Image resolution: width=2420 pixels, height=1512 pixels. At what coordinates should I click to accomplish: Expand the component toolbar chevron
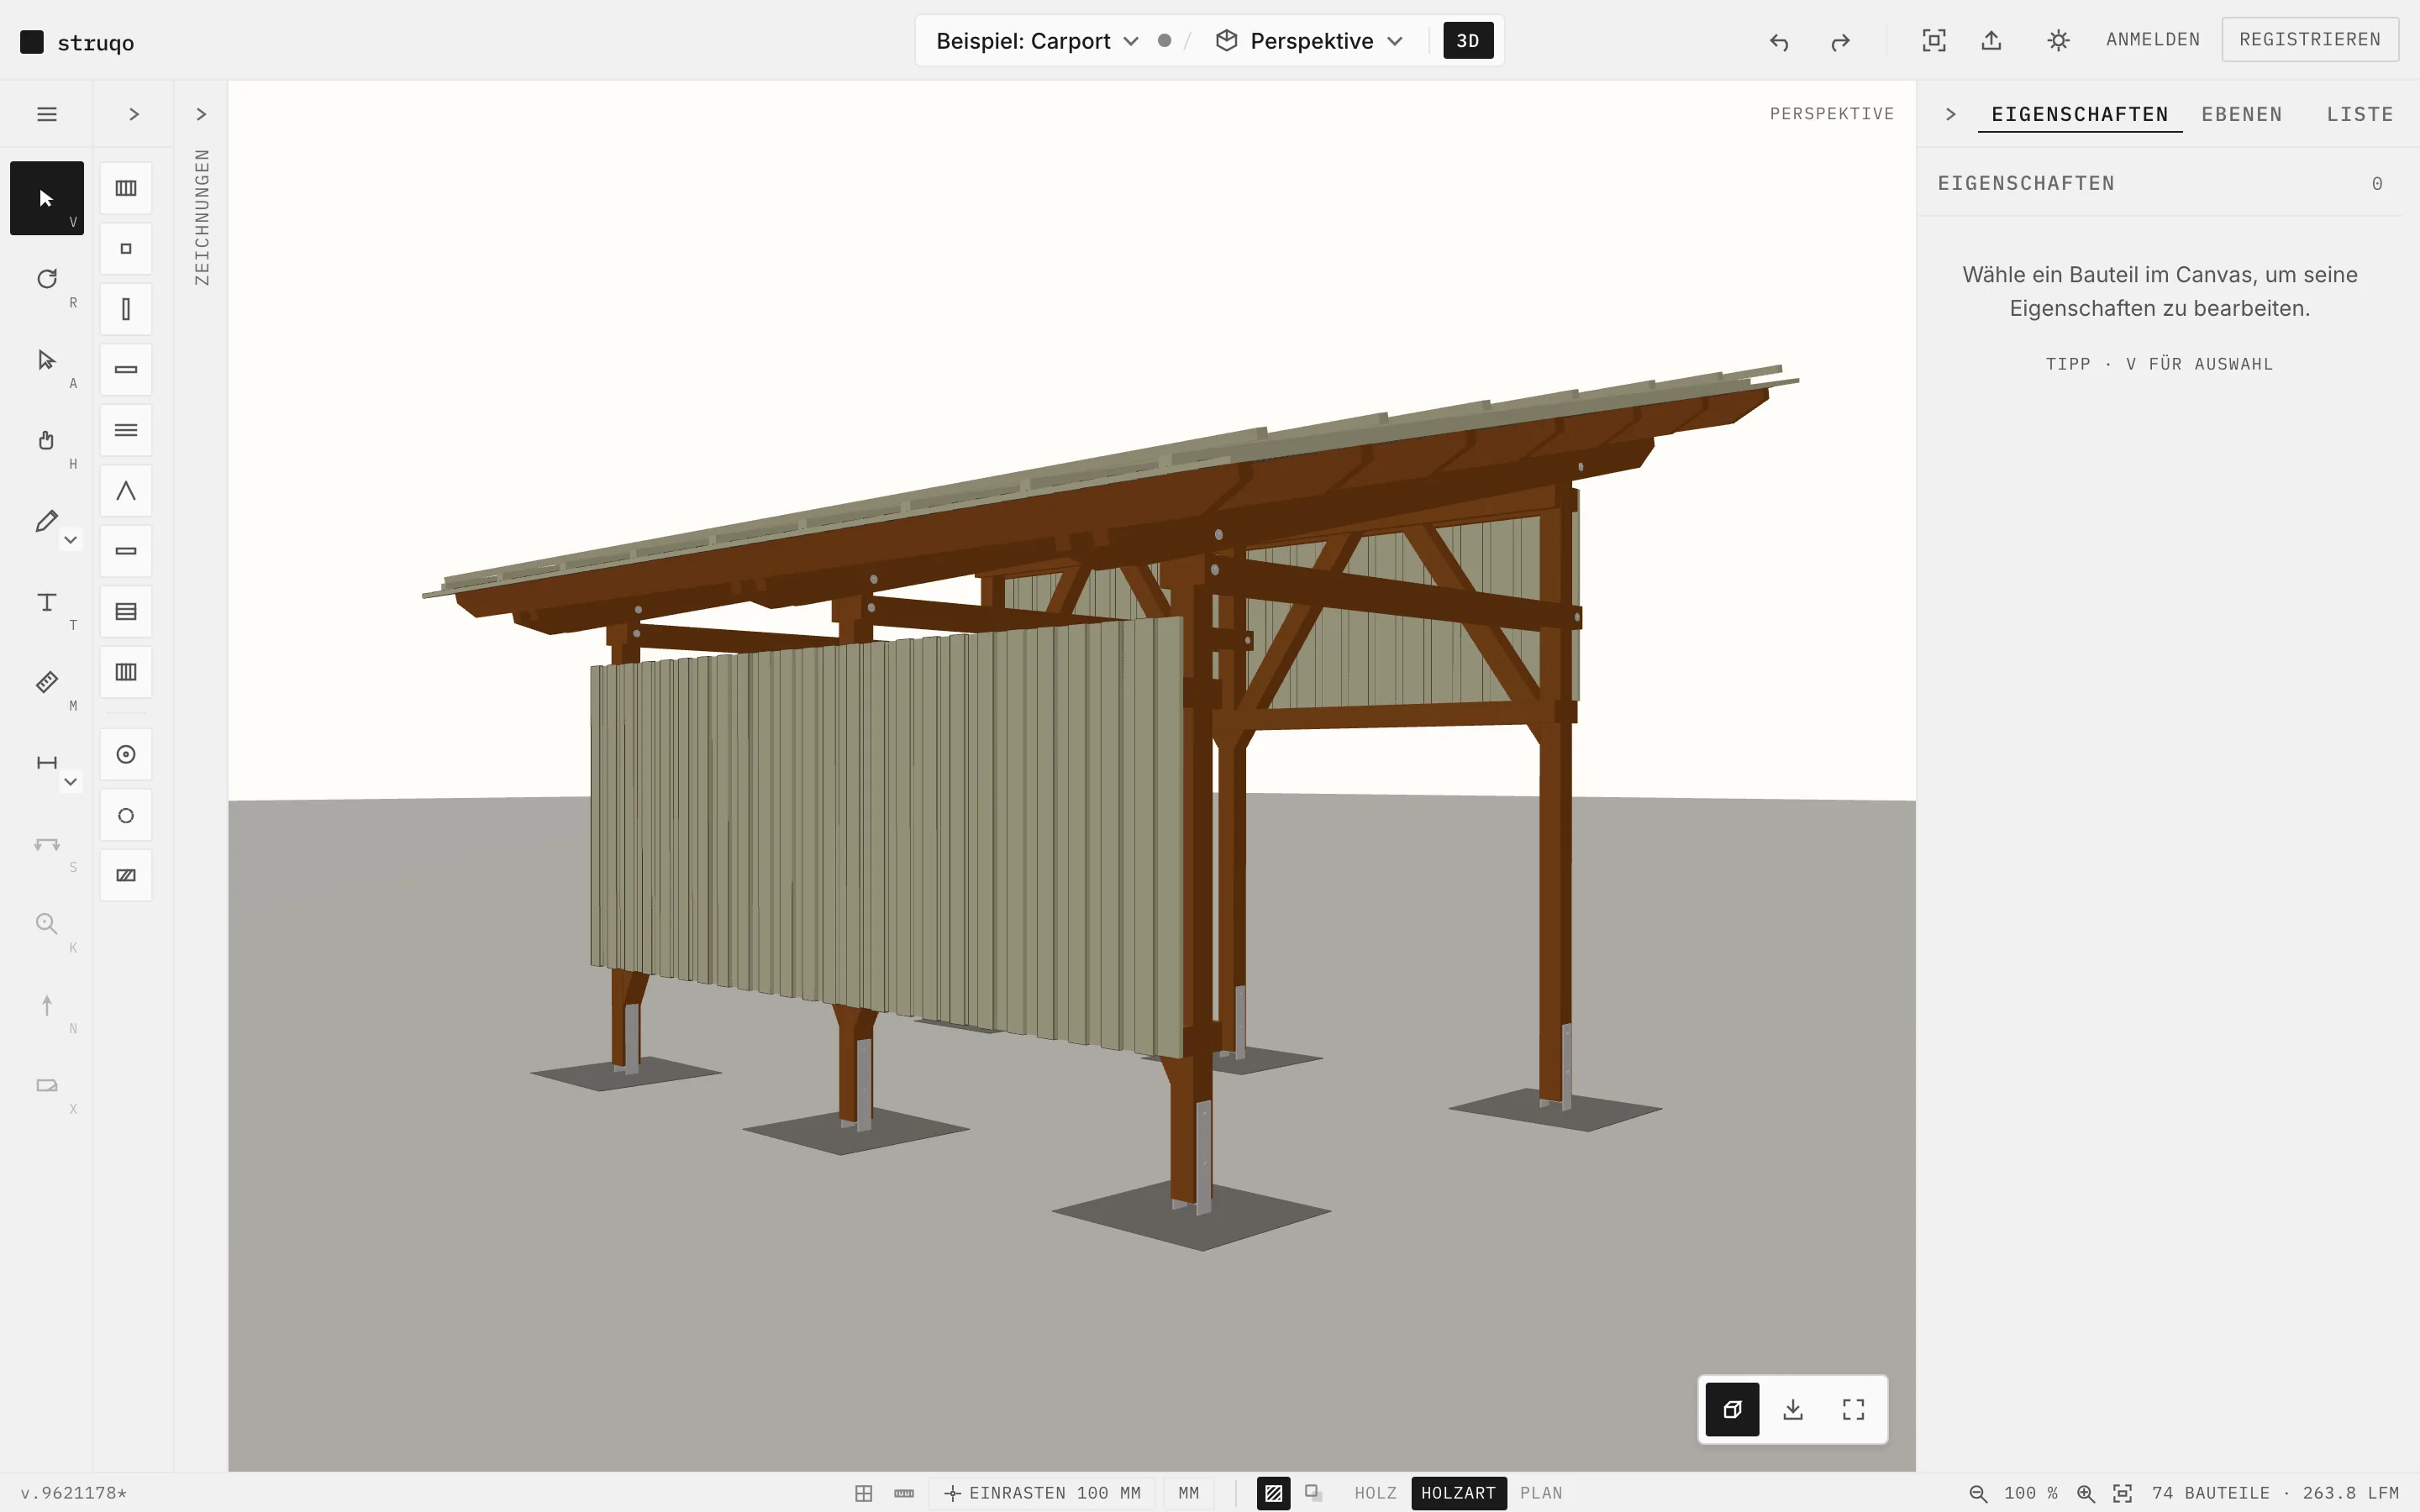(134, 114)
